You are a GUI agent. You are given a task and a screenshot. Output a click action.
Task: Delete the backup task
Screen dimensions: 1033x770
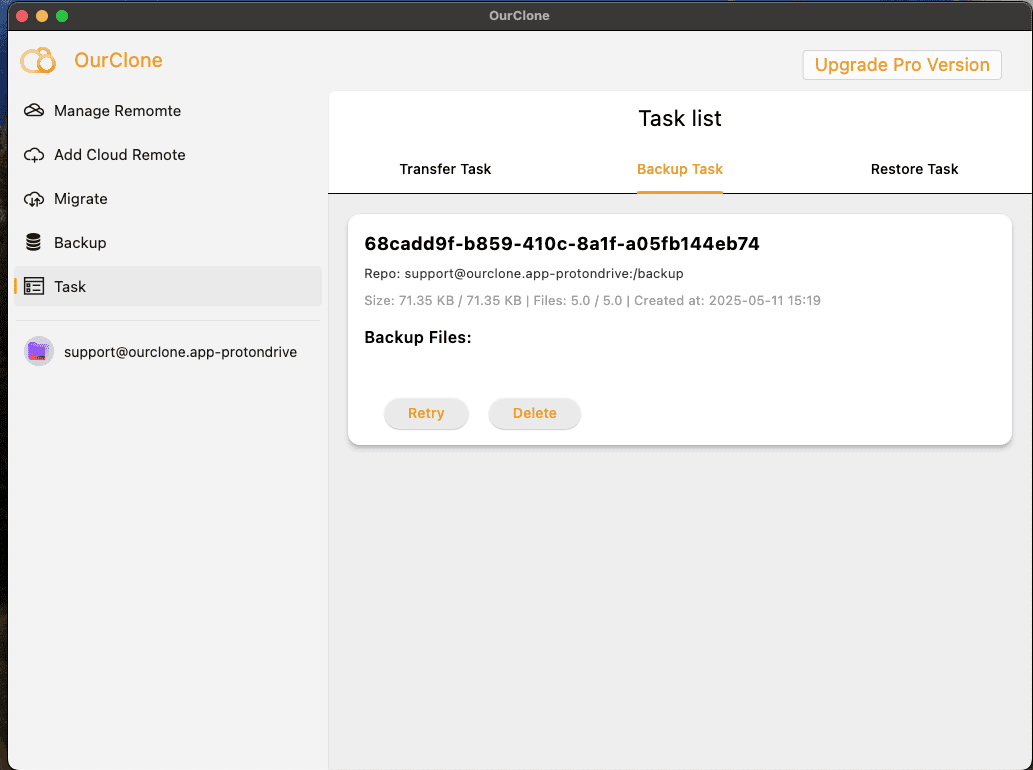coord(534,413)
